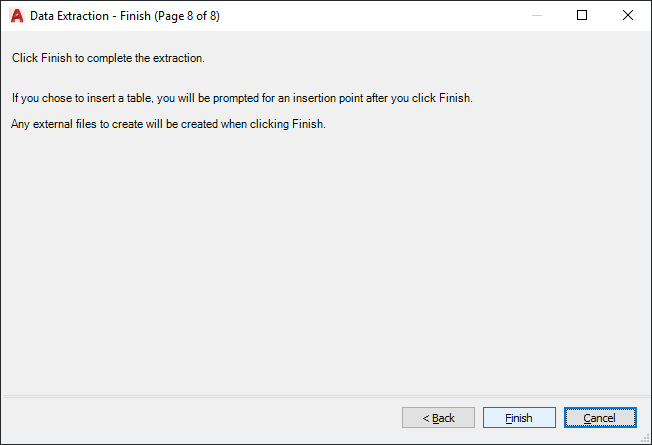Close the Data Extraction wizard
The width and height of the screenshot is (652, 445).
[x=628, y=15]
